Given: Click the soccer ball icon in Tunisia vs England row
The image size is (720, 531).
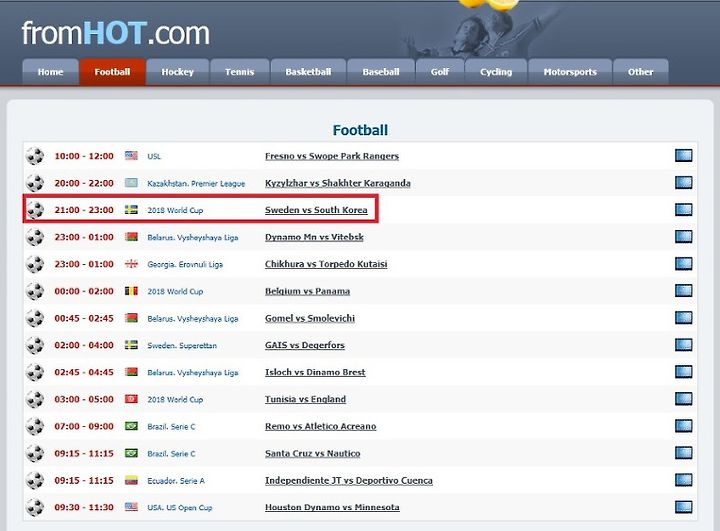Looking at the screenshot, I should [35, 399].
